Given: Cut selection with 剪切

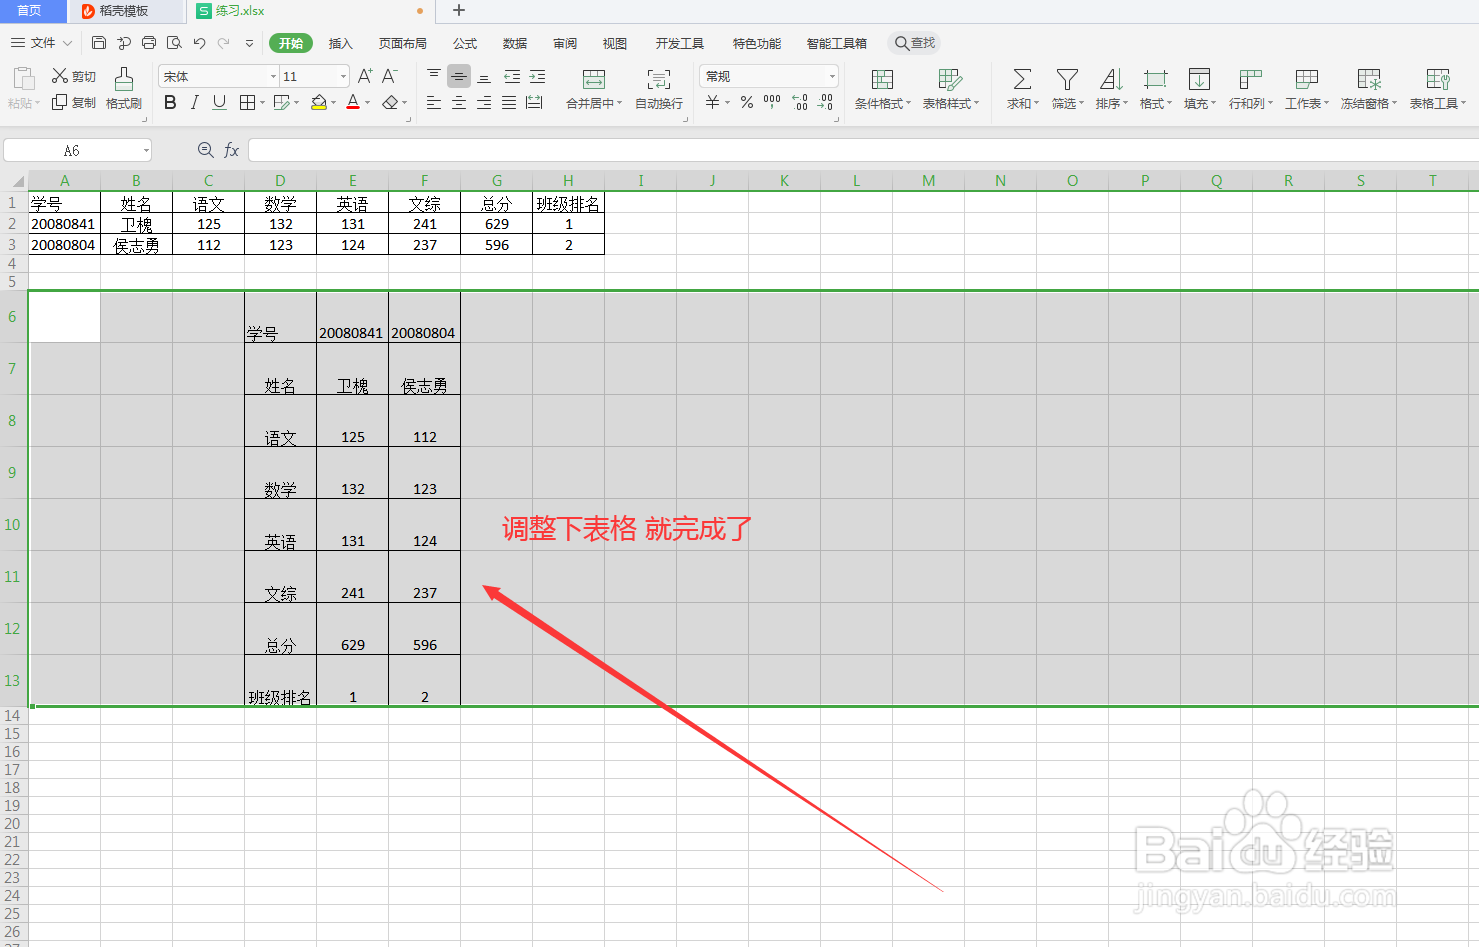Looking at the screenshot, I should pyautogui.click(x=74, y=76).
